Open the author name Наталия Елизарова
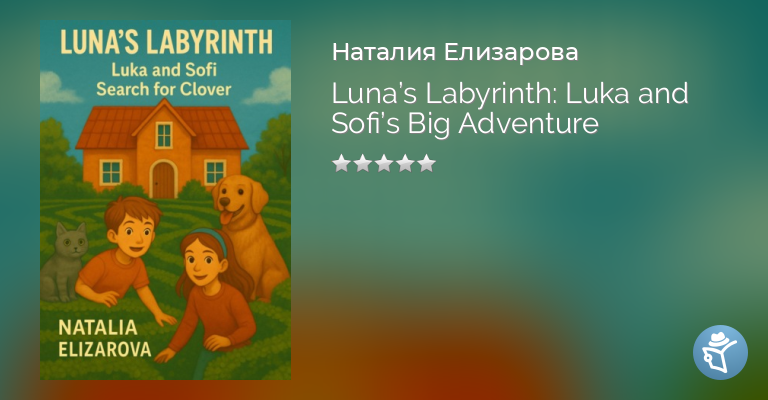768x400 pixels. tap(455, 52)
